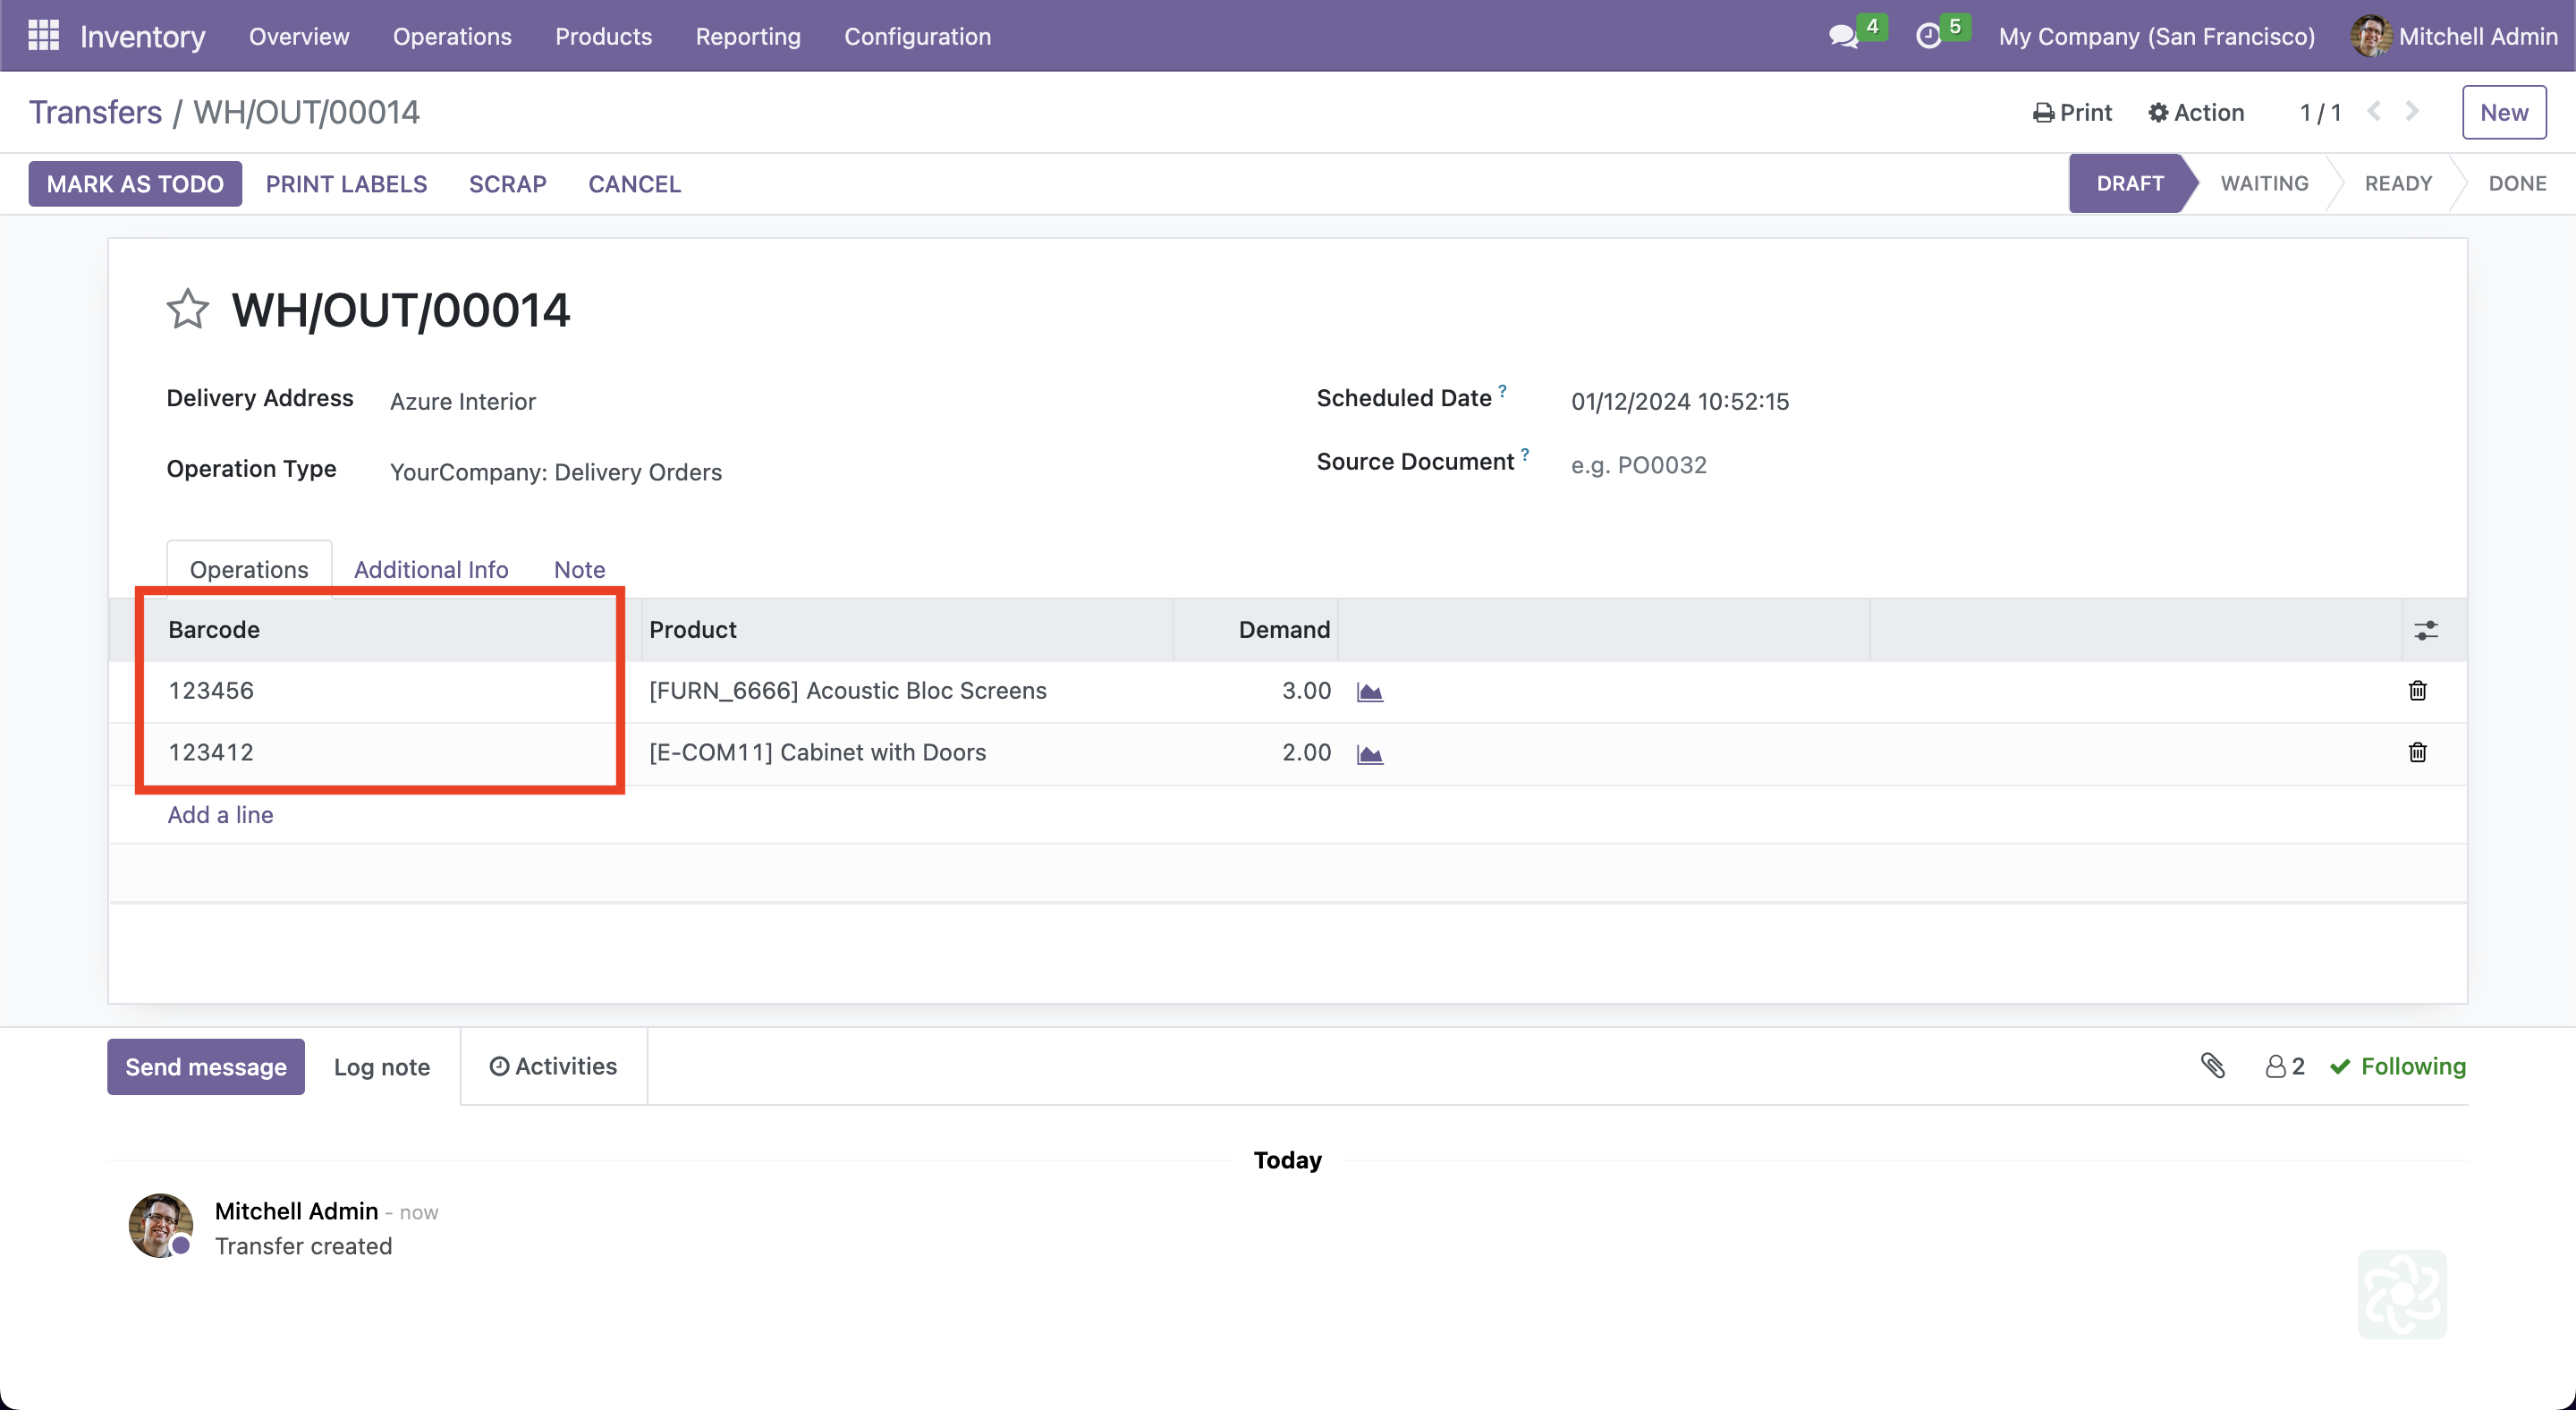Click Add a line link

click(220, 815)
